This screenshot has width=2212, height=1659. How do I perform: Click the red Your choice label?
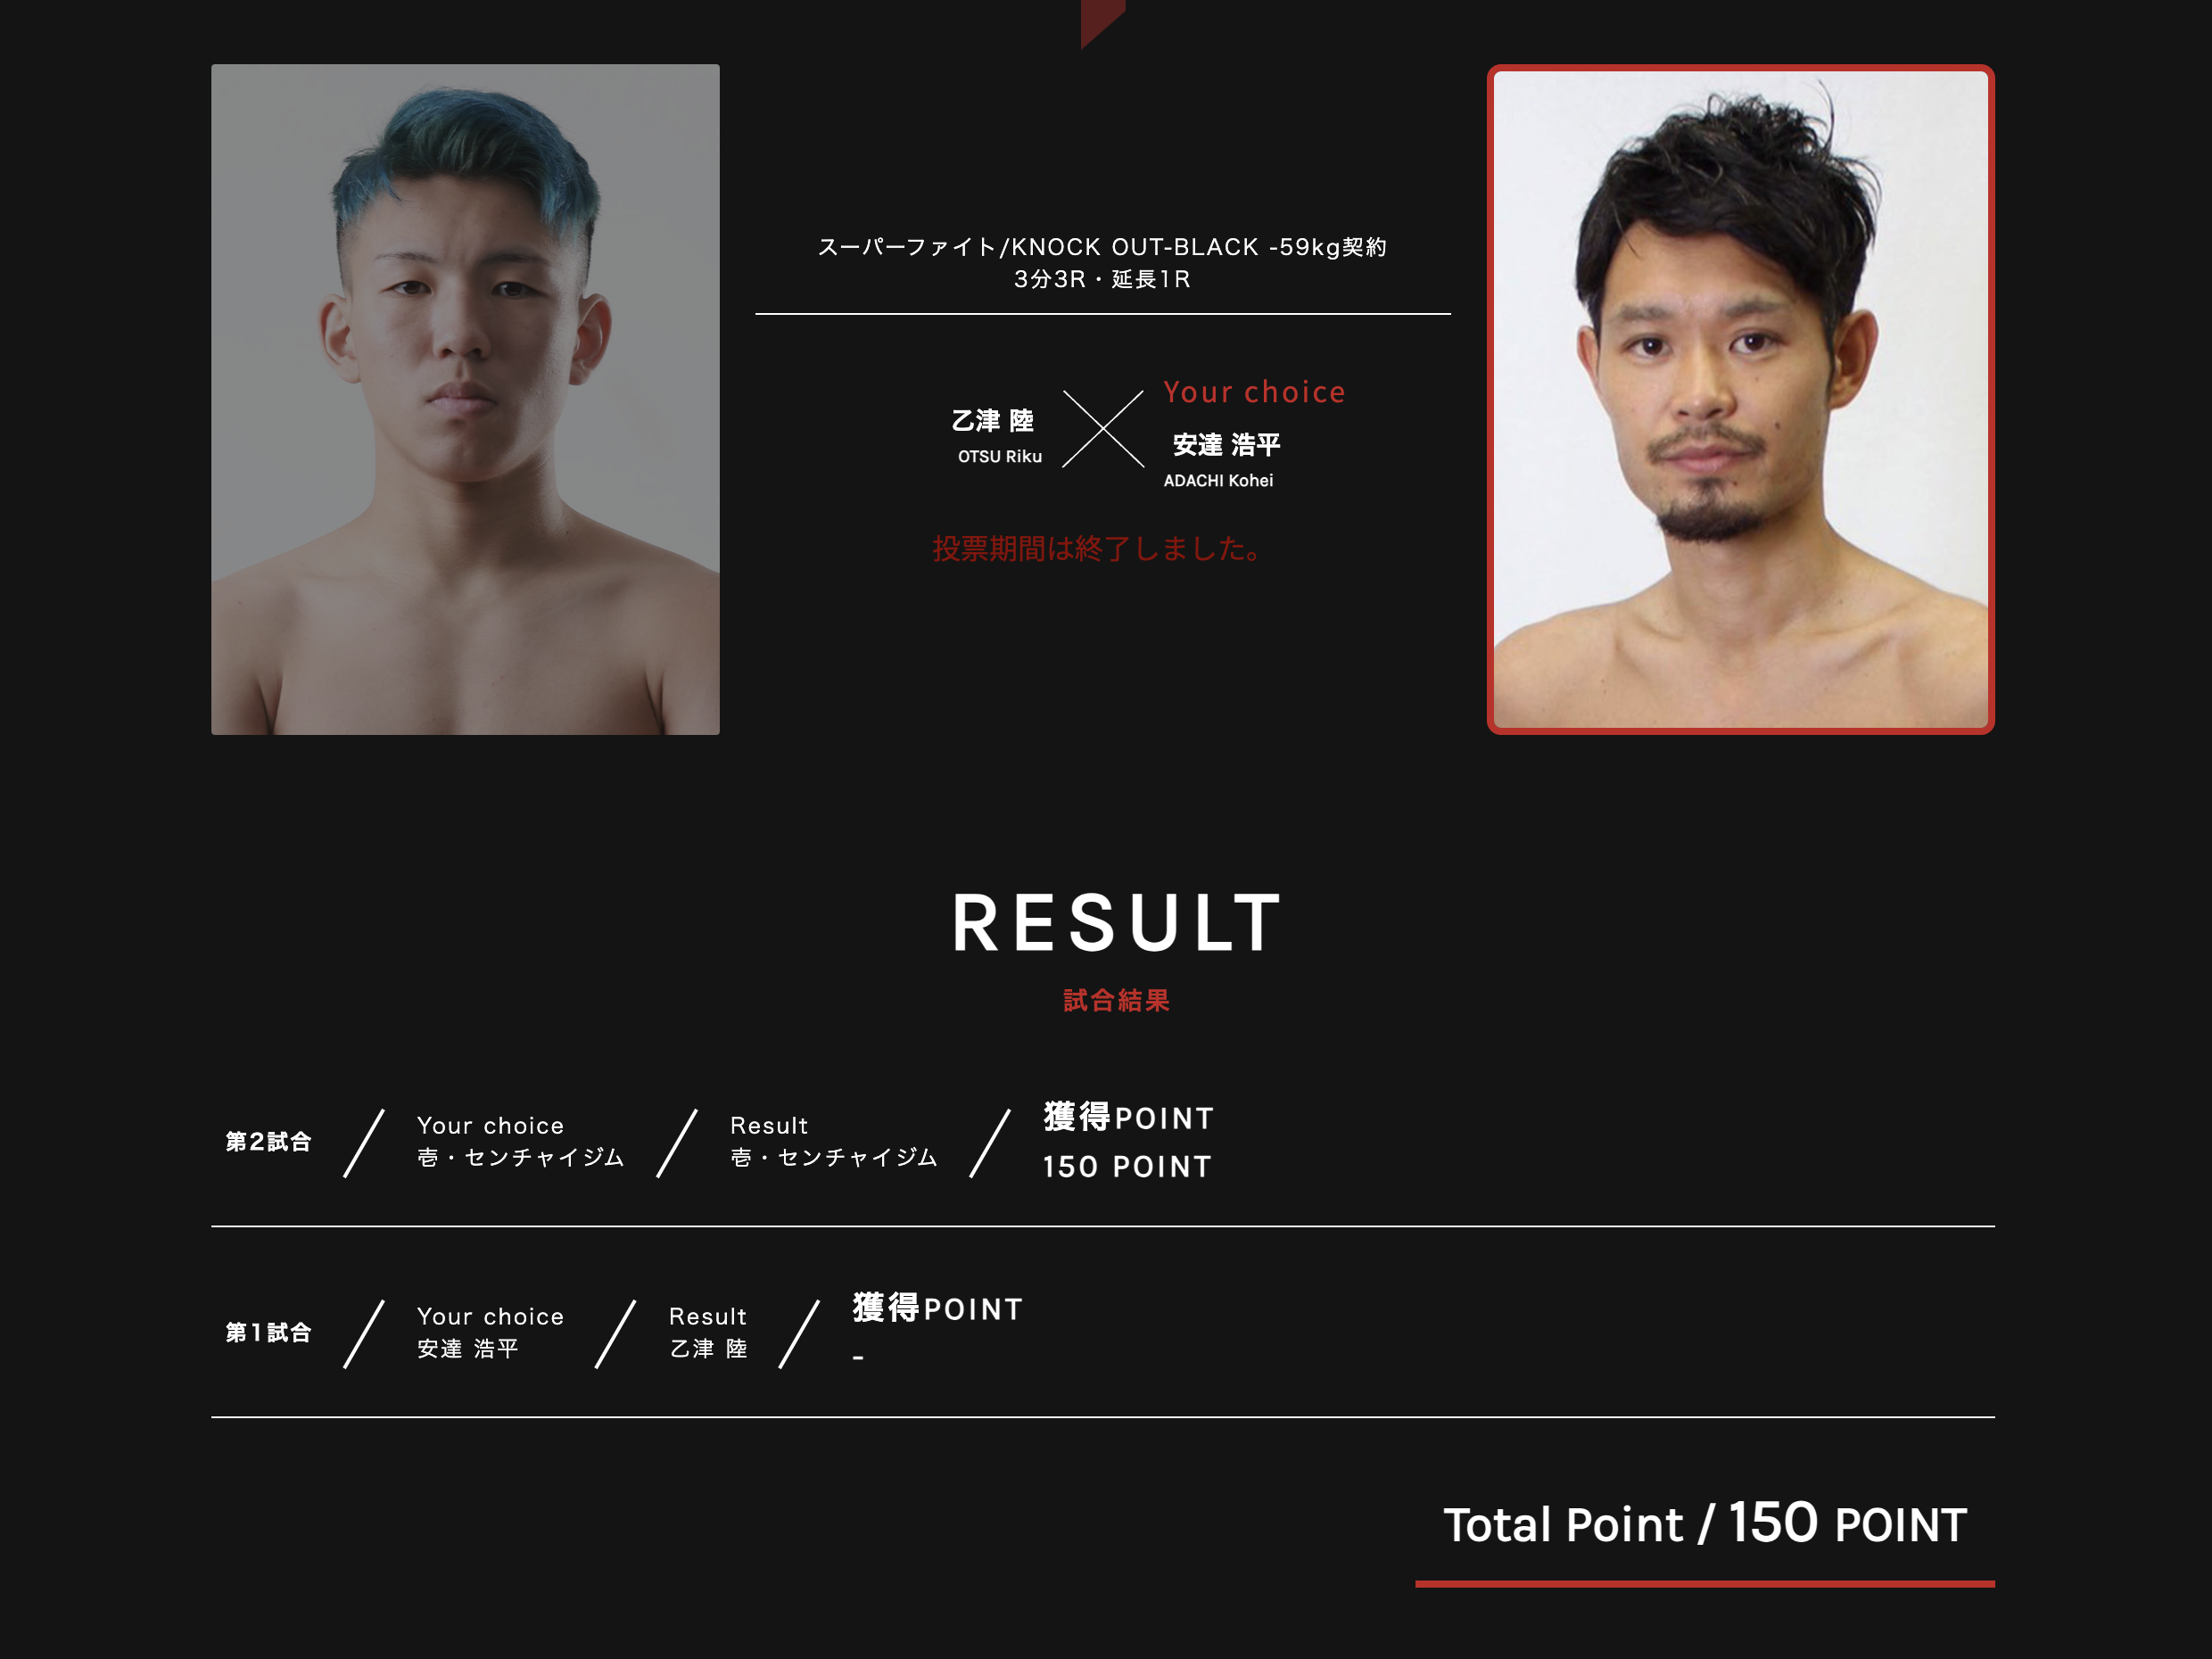pos(1254,392)
